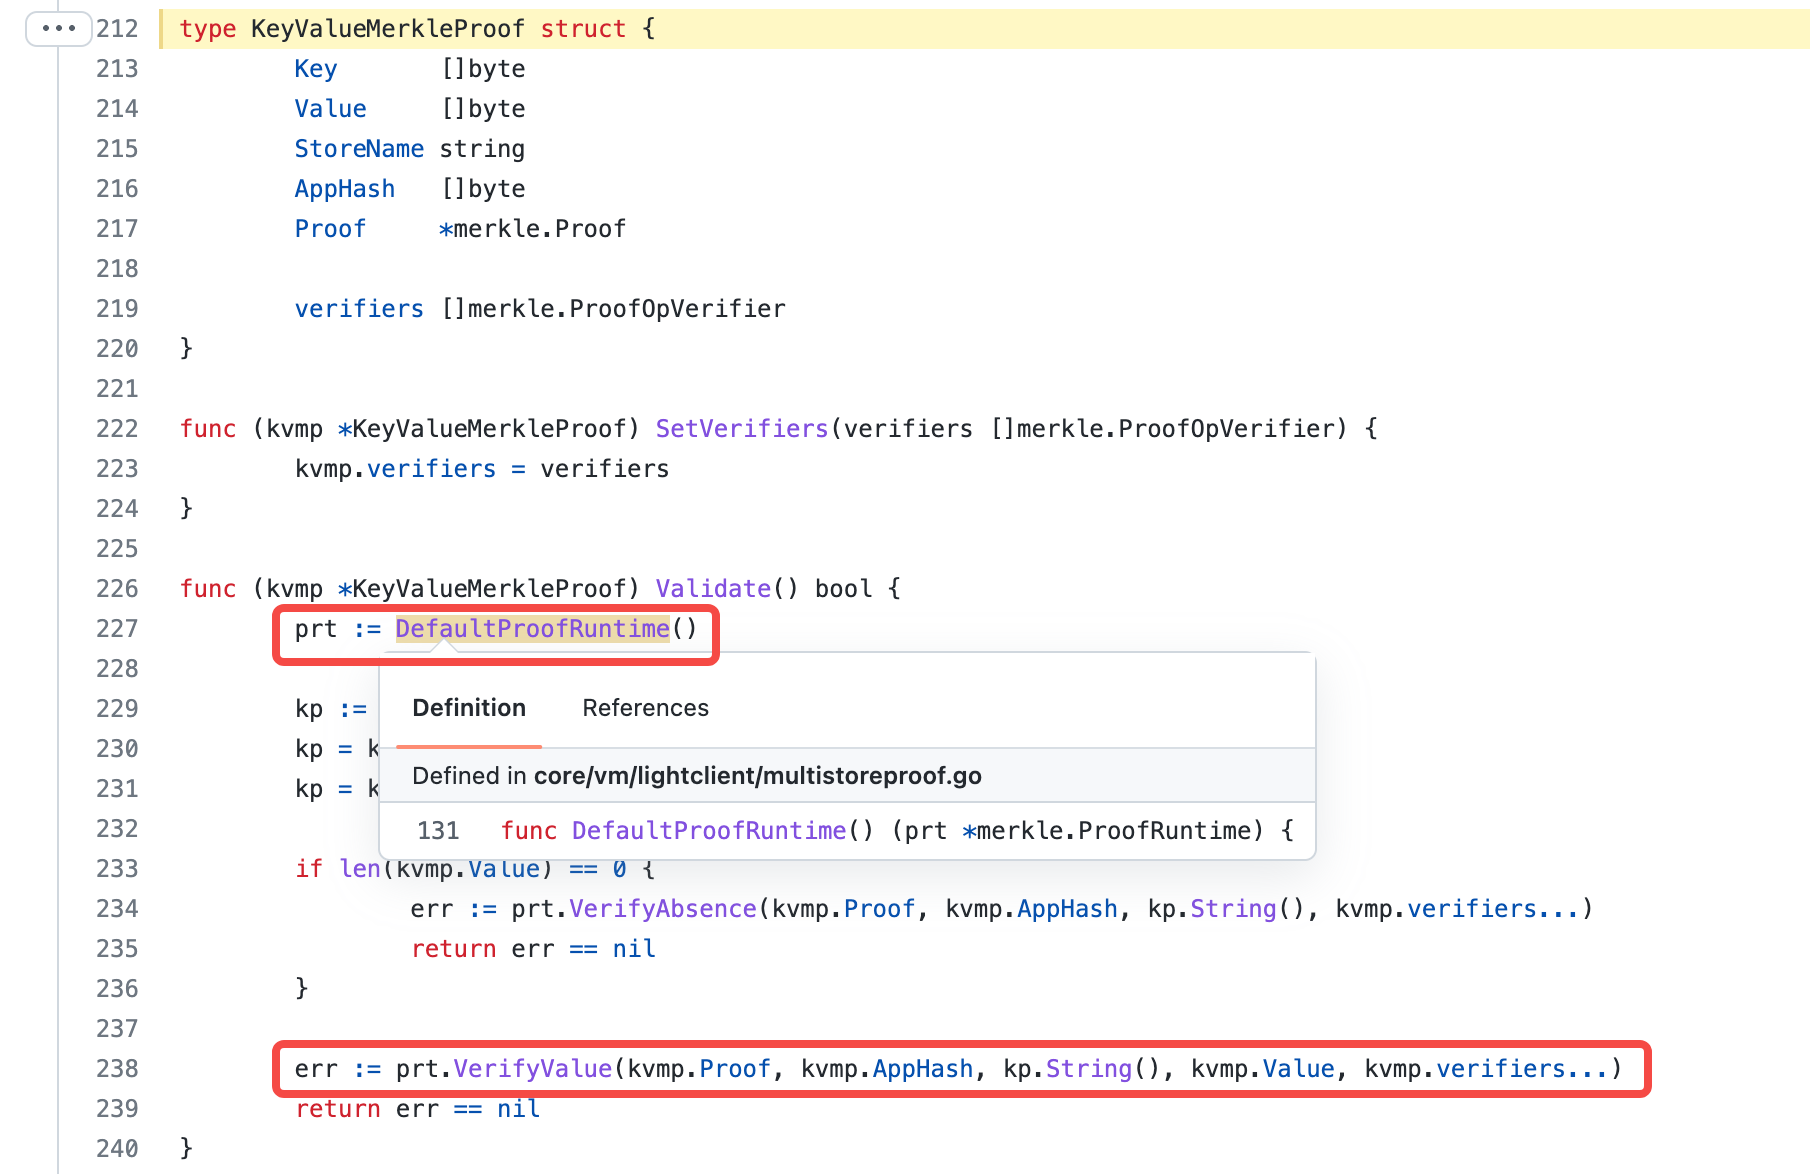Screen dimensions: 1810x1174
Task: Switch to the References tab
Action: 645,708
